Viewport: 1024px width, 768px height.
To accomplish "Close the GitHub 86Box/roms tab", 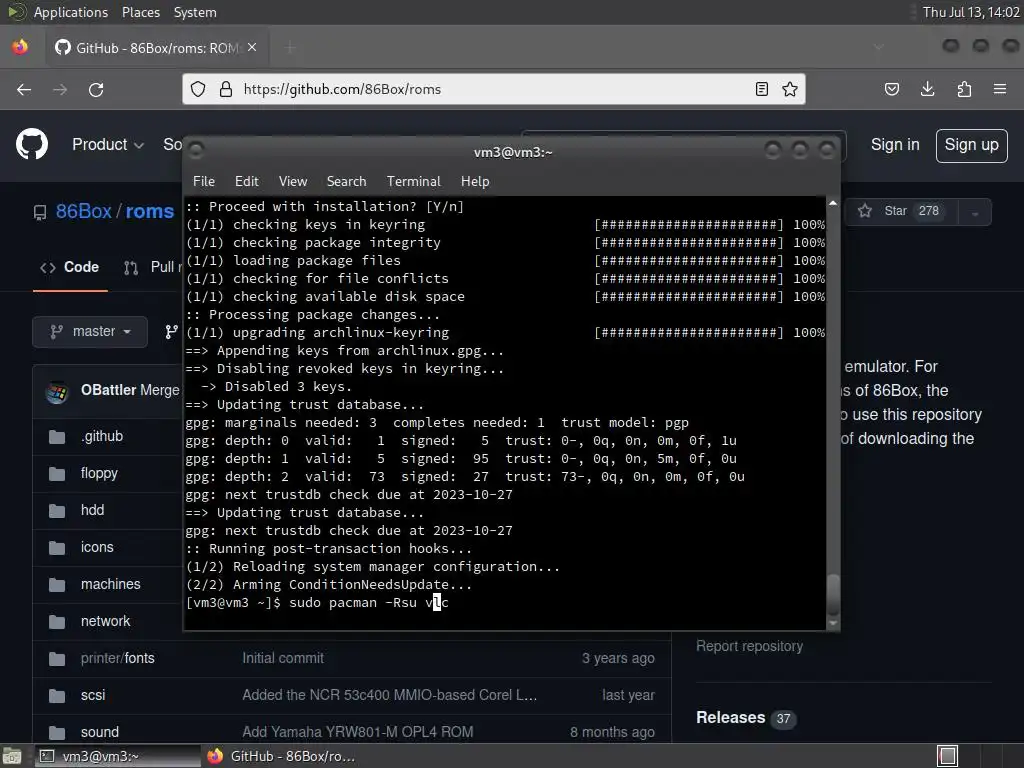I will (252, 48).
